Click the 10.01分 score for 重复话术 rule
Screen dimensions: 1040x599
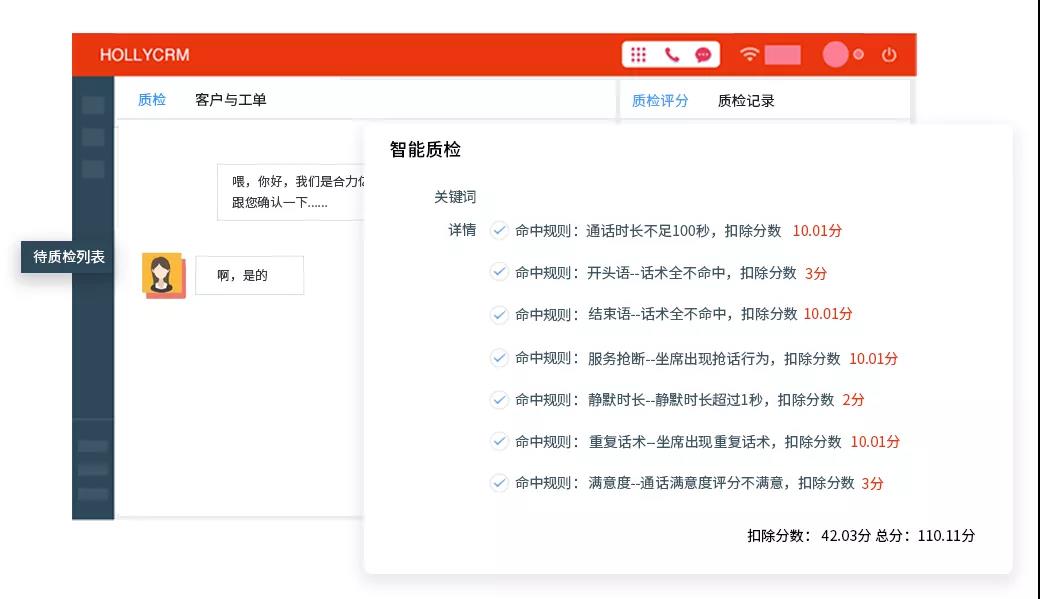(x=875, y=442)
